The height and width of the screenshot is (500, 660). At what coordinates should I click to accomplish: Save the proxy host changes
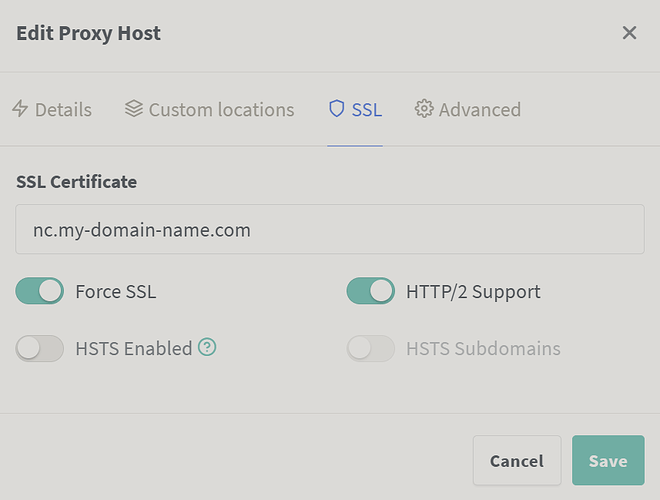608,461
